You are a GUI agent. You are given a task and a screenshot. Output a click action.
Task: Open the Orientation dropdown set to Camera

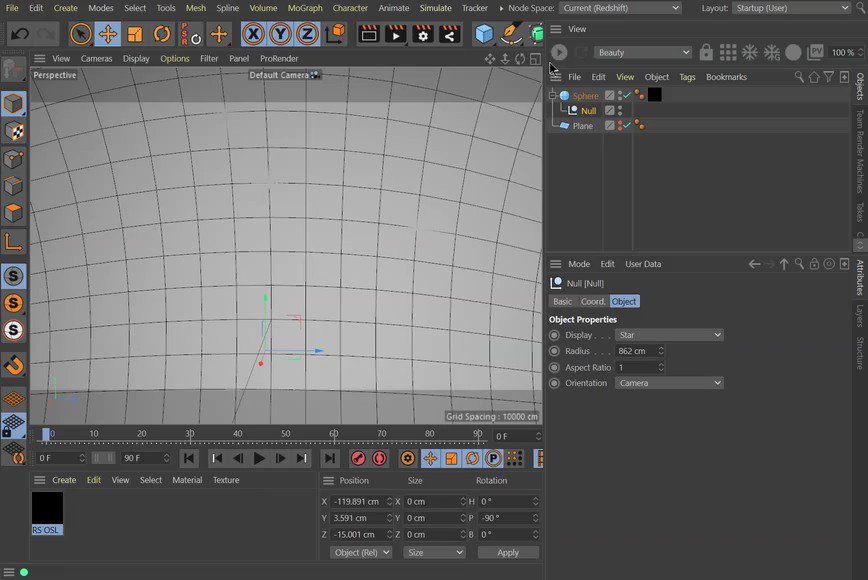(x=669, y=383)
